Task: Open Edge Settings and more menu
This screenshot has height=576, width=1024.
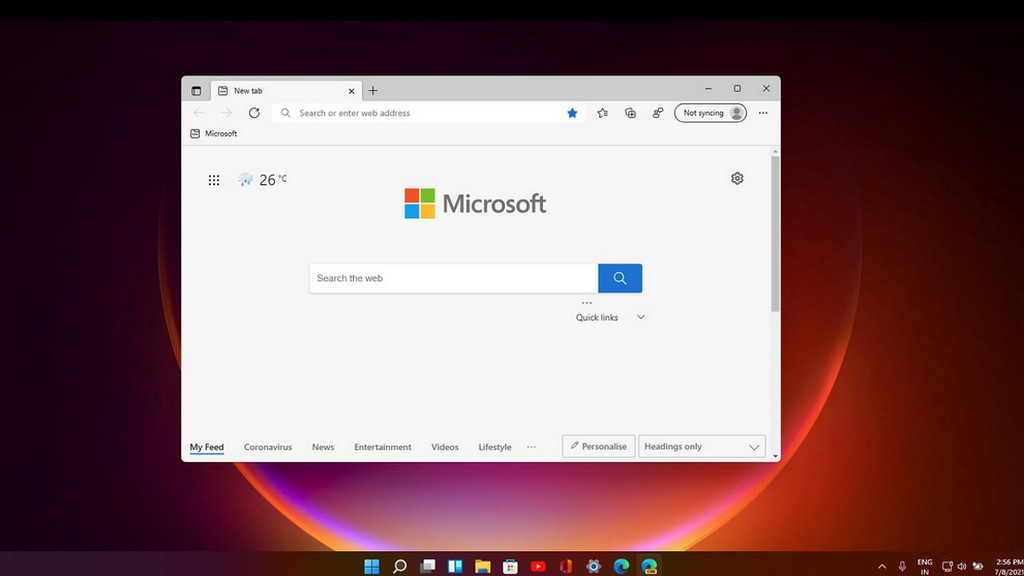Action: [763, 113]
